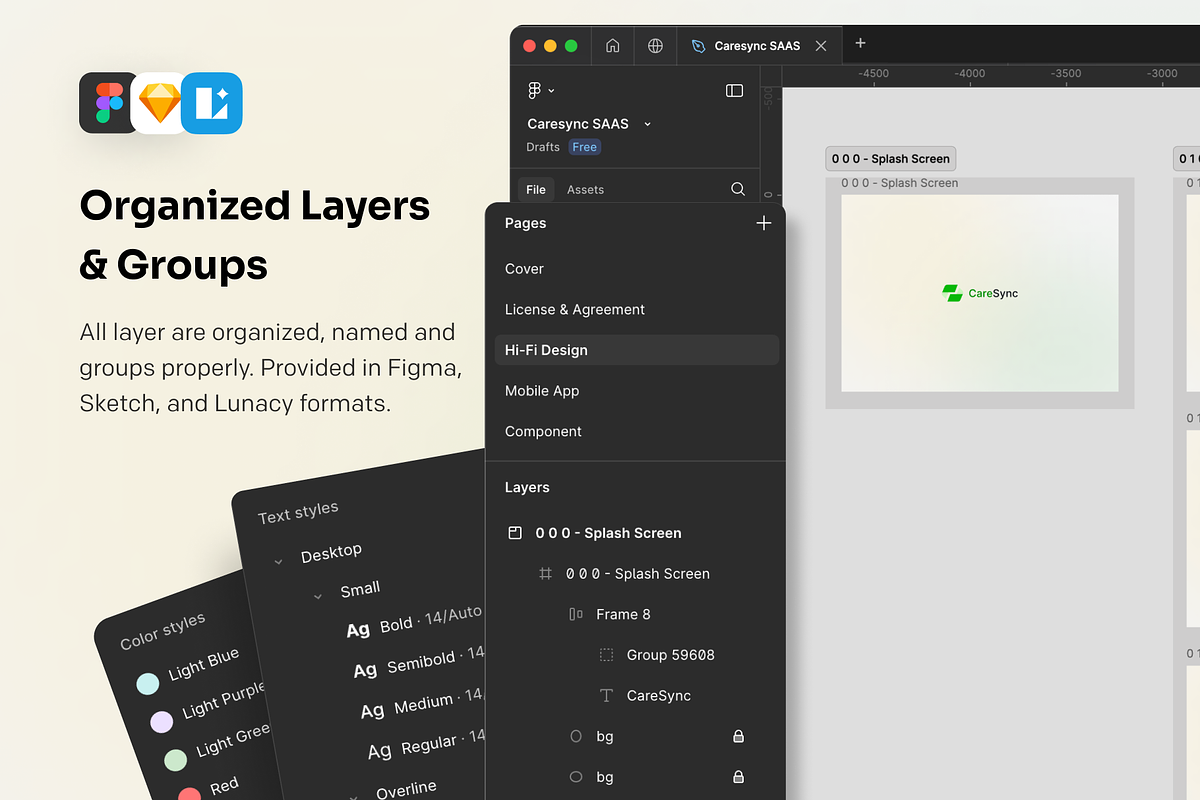Select the nested 0 0 0 - Splash Screen frame layer
Image resolution: width=1200 pixels, height=800 pixels.
click(636, 574)
